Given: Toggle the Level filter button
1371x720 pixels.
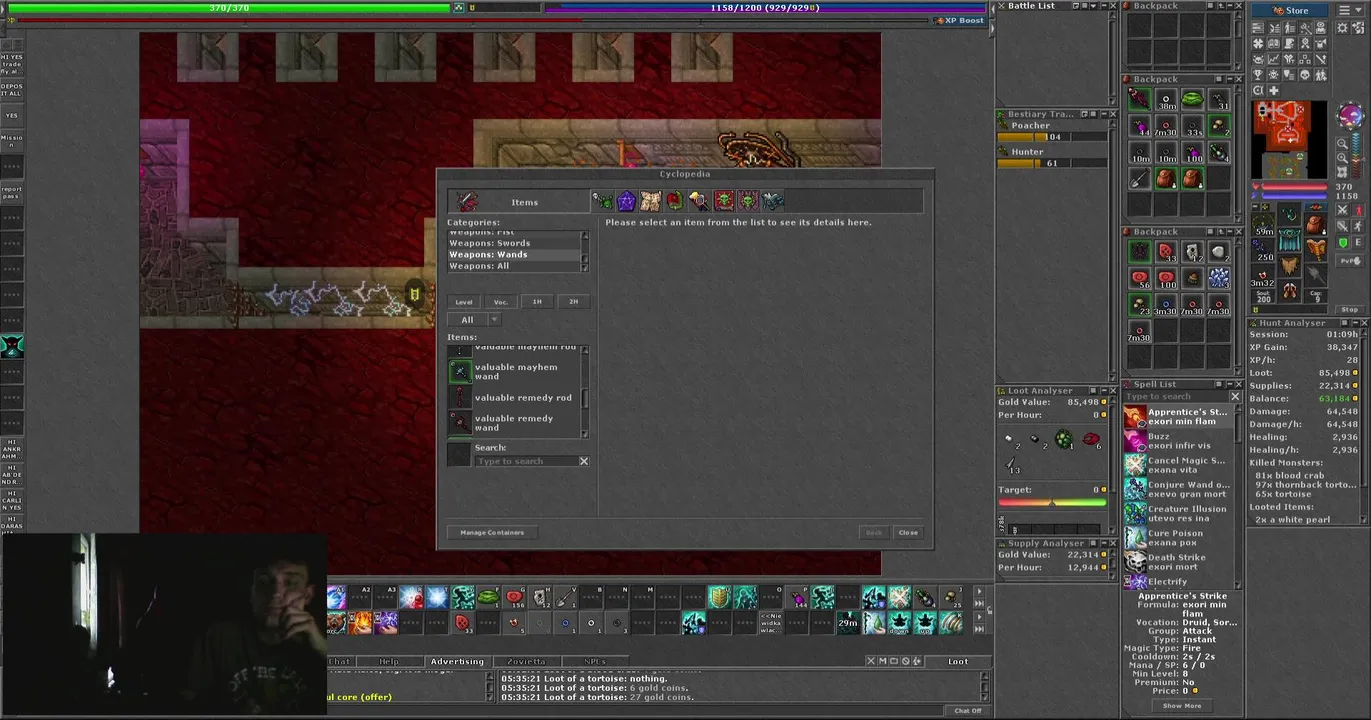Looking at the screenshot, I should coord(464,302).
